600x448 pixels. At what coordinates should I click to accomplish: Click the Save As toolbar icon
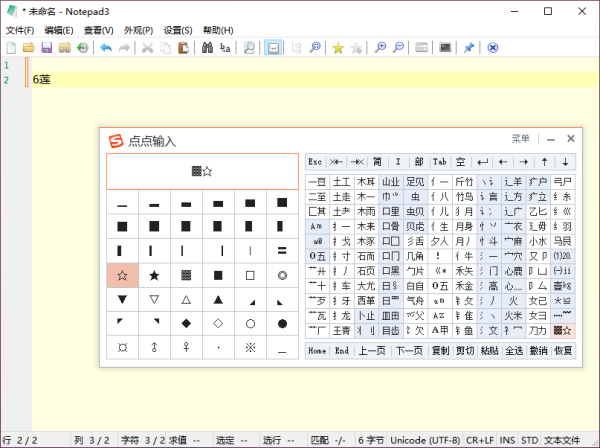[65, 48]
